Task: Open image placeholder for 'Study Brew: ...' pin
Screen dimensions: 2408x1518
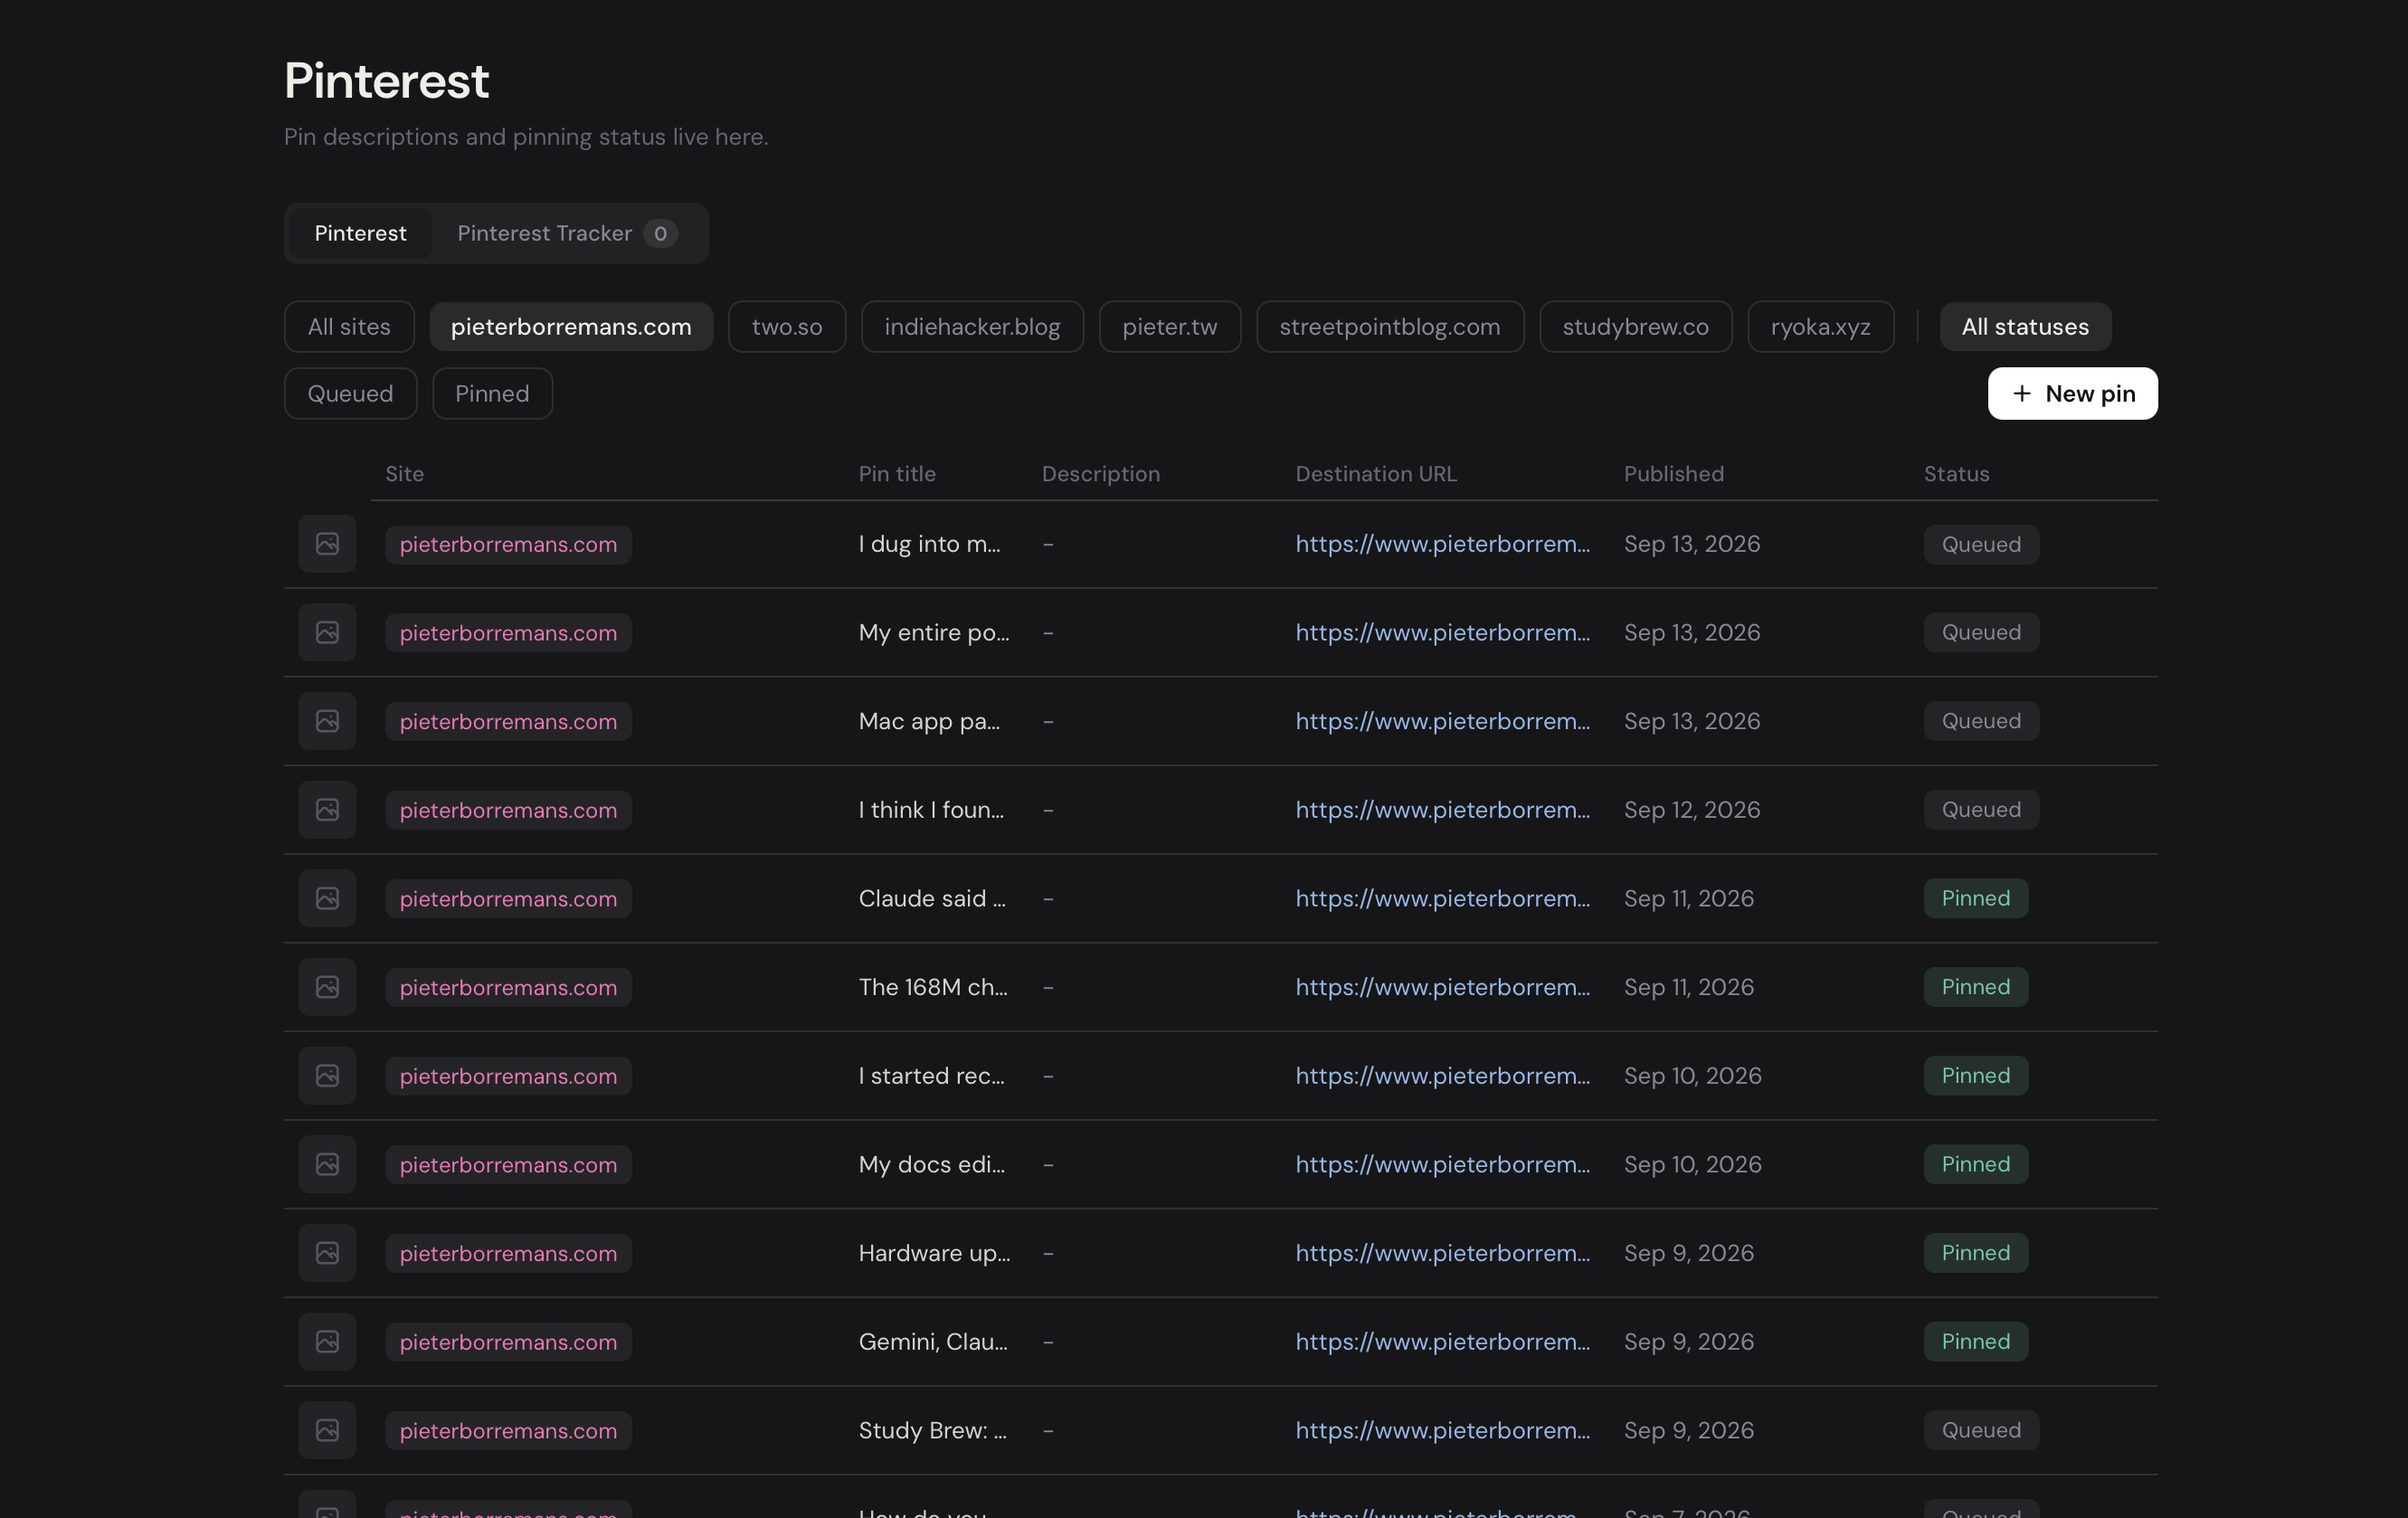Action: [x=327, y=1431]
